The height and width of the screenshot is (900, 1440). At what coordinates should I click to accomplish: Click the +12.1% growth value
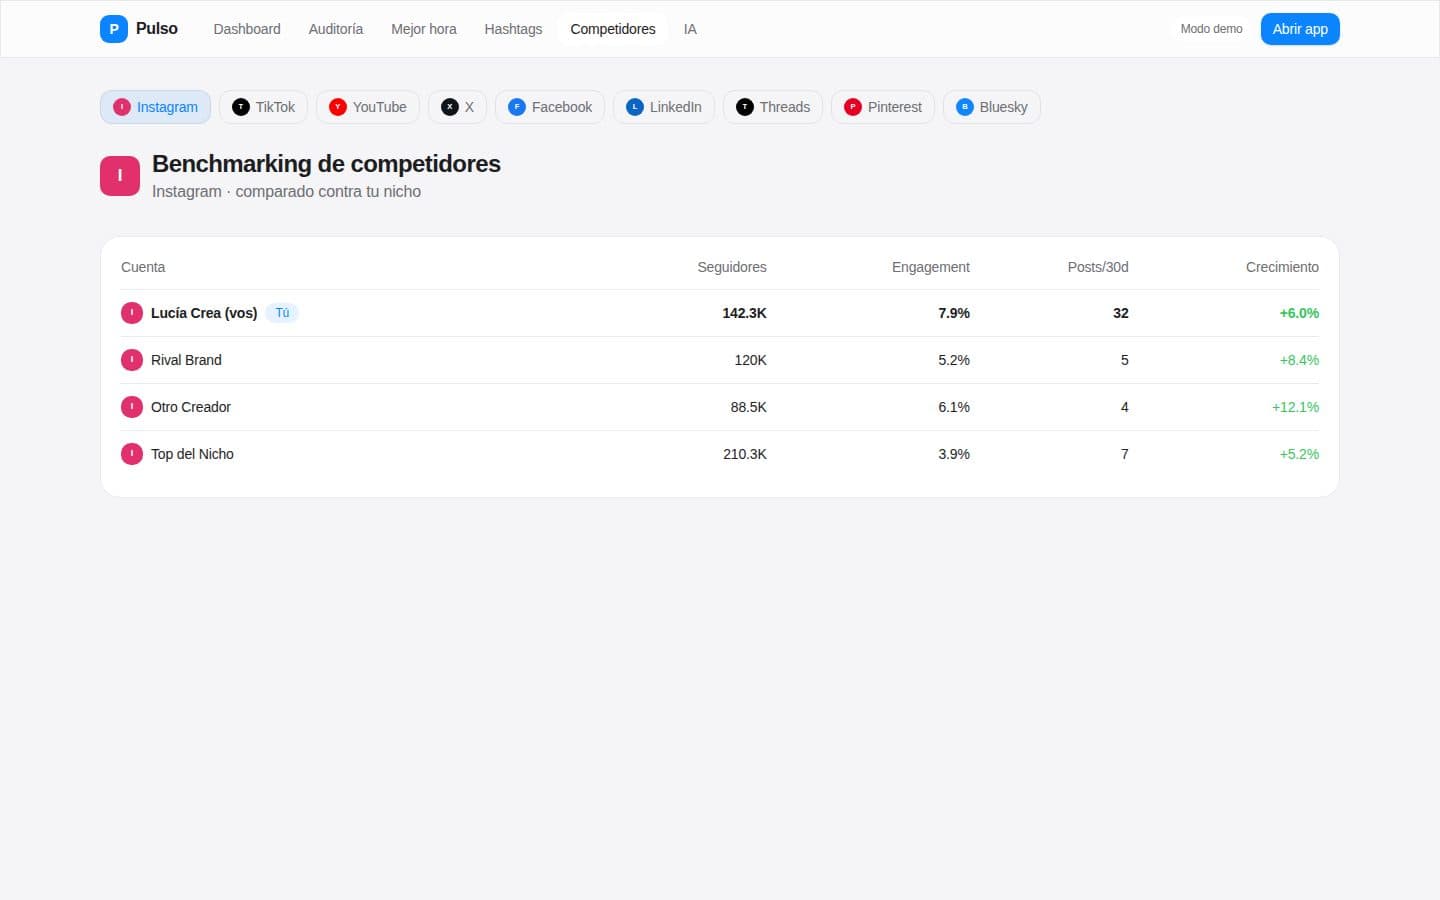click(x=1295, y=407)
